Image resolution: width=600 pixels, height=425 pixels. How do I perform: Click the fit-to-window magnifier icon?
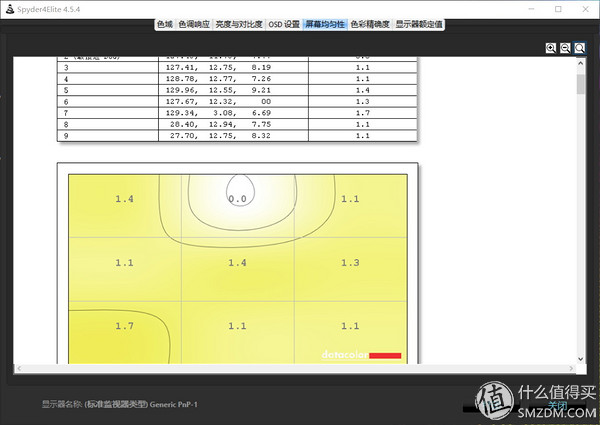pos(580,48)
